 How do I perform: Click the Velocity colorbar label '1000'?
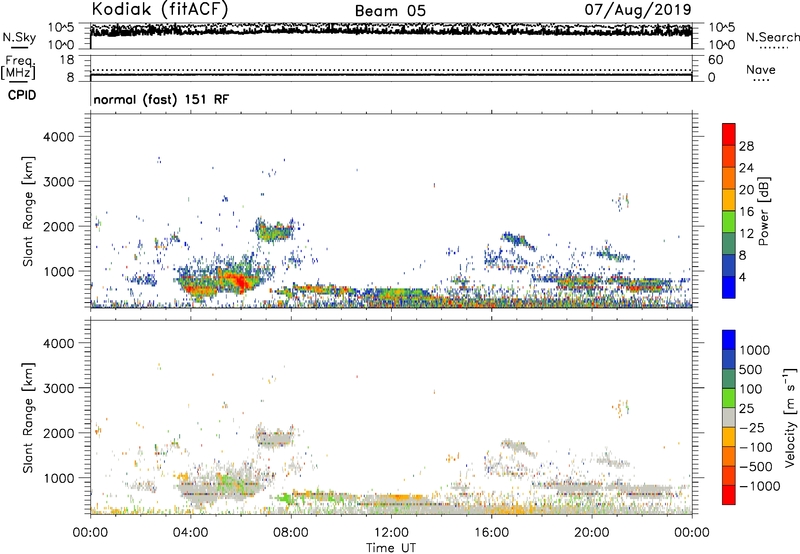754,350
